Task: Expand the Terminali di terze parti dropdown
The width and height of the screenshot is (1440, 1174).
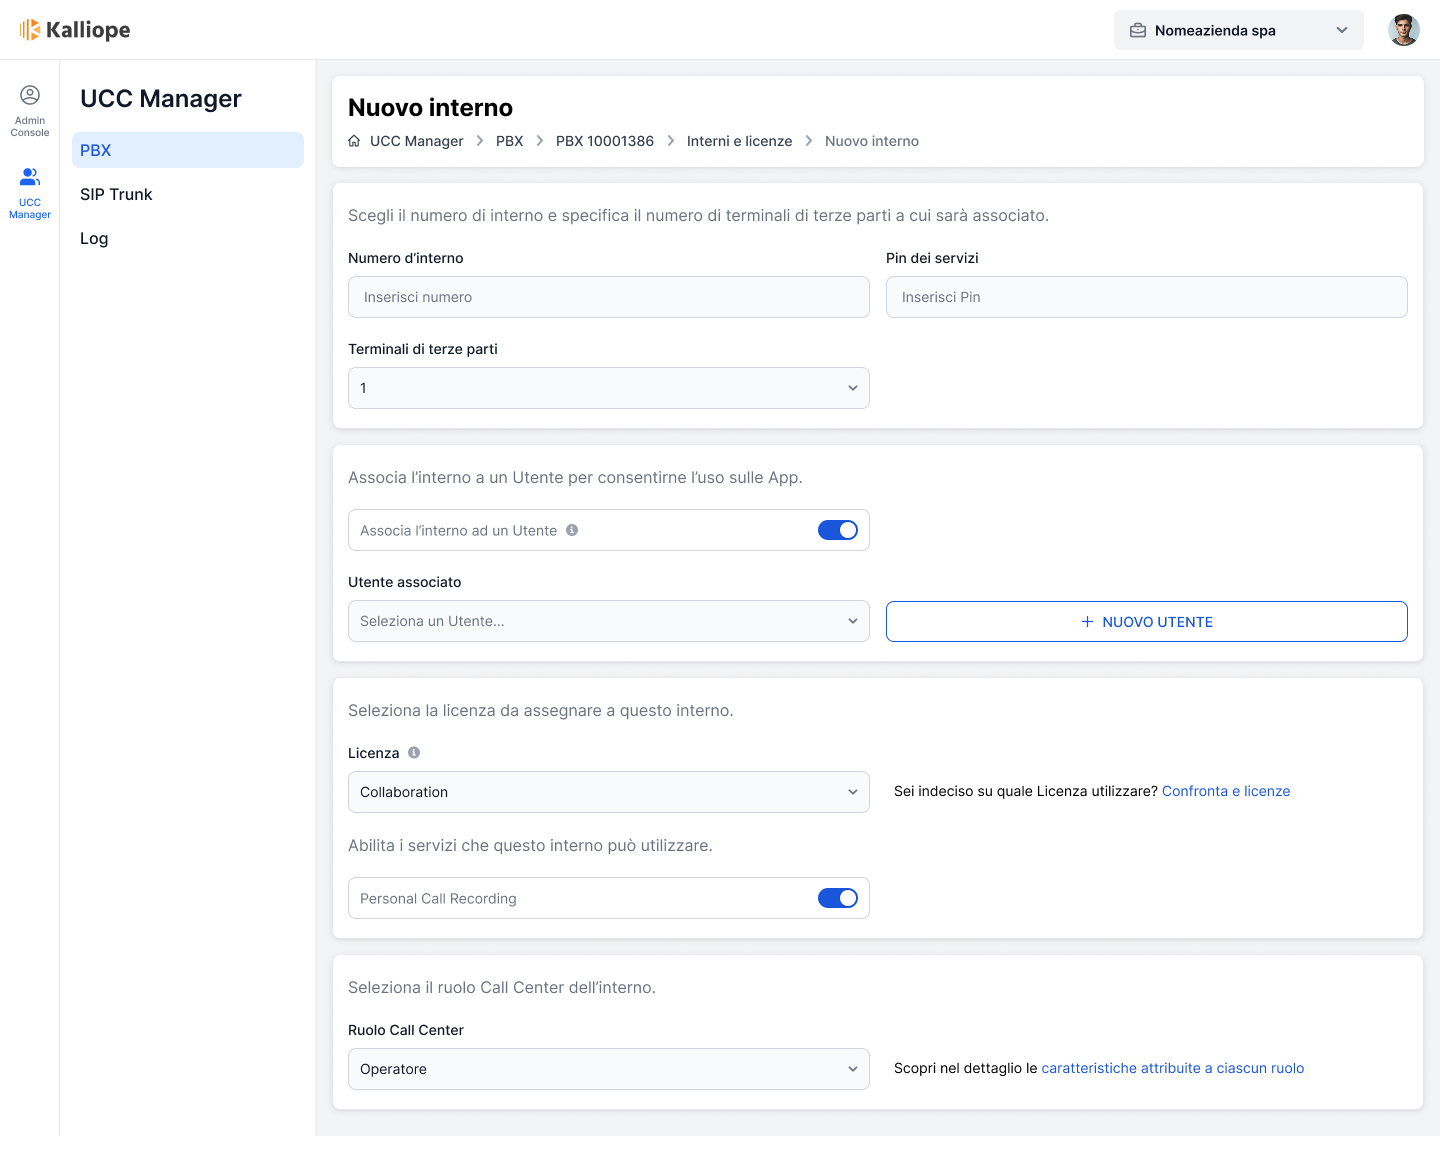Action: click(608, 388)
